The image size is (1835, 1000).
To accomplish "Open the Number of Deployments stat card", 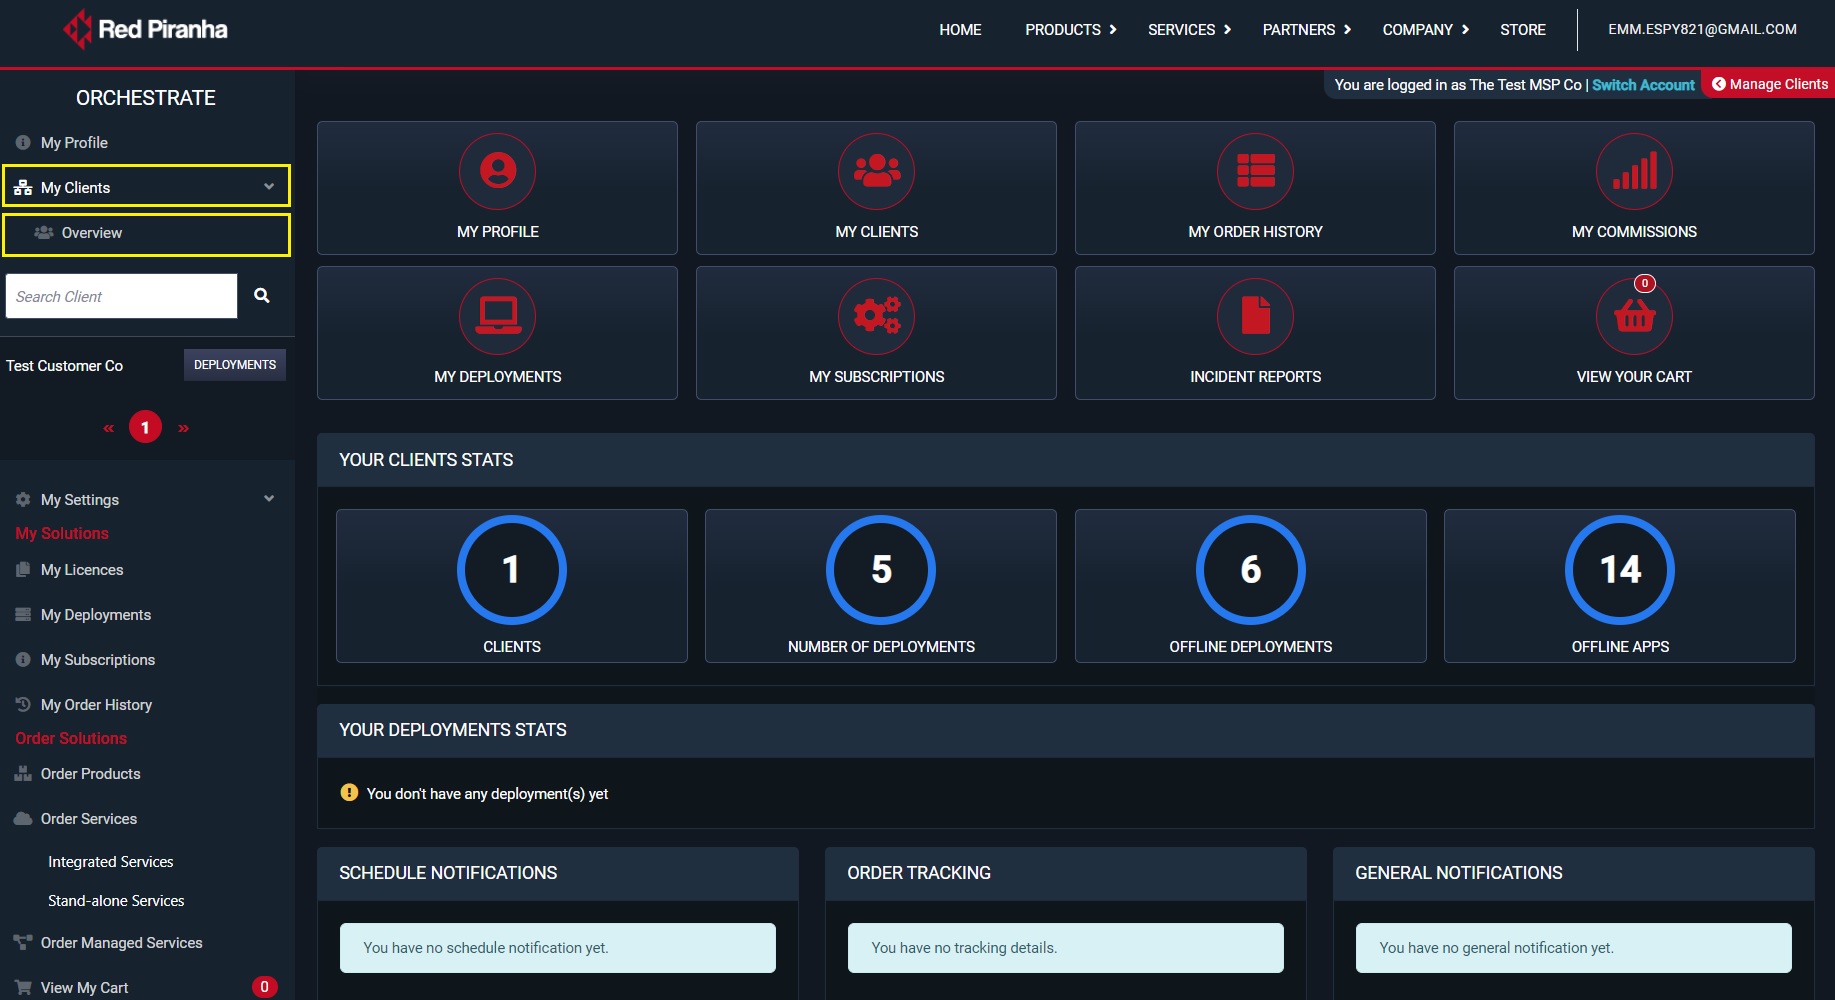I will tap(881, 586).
